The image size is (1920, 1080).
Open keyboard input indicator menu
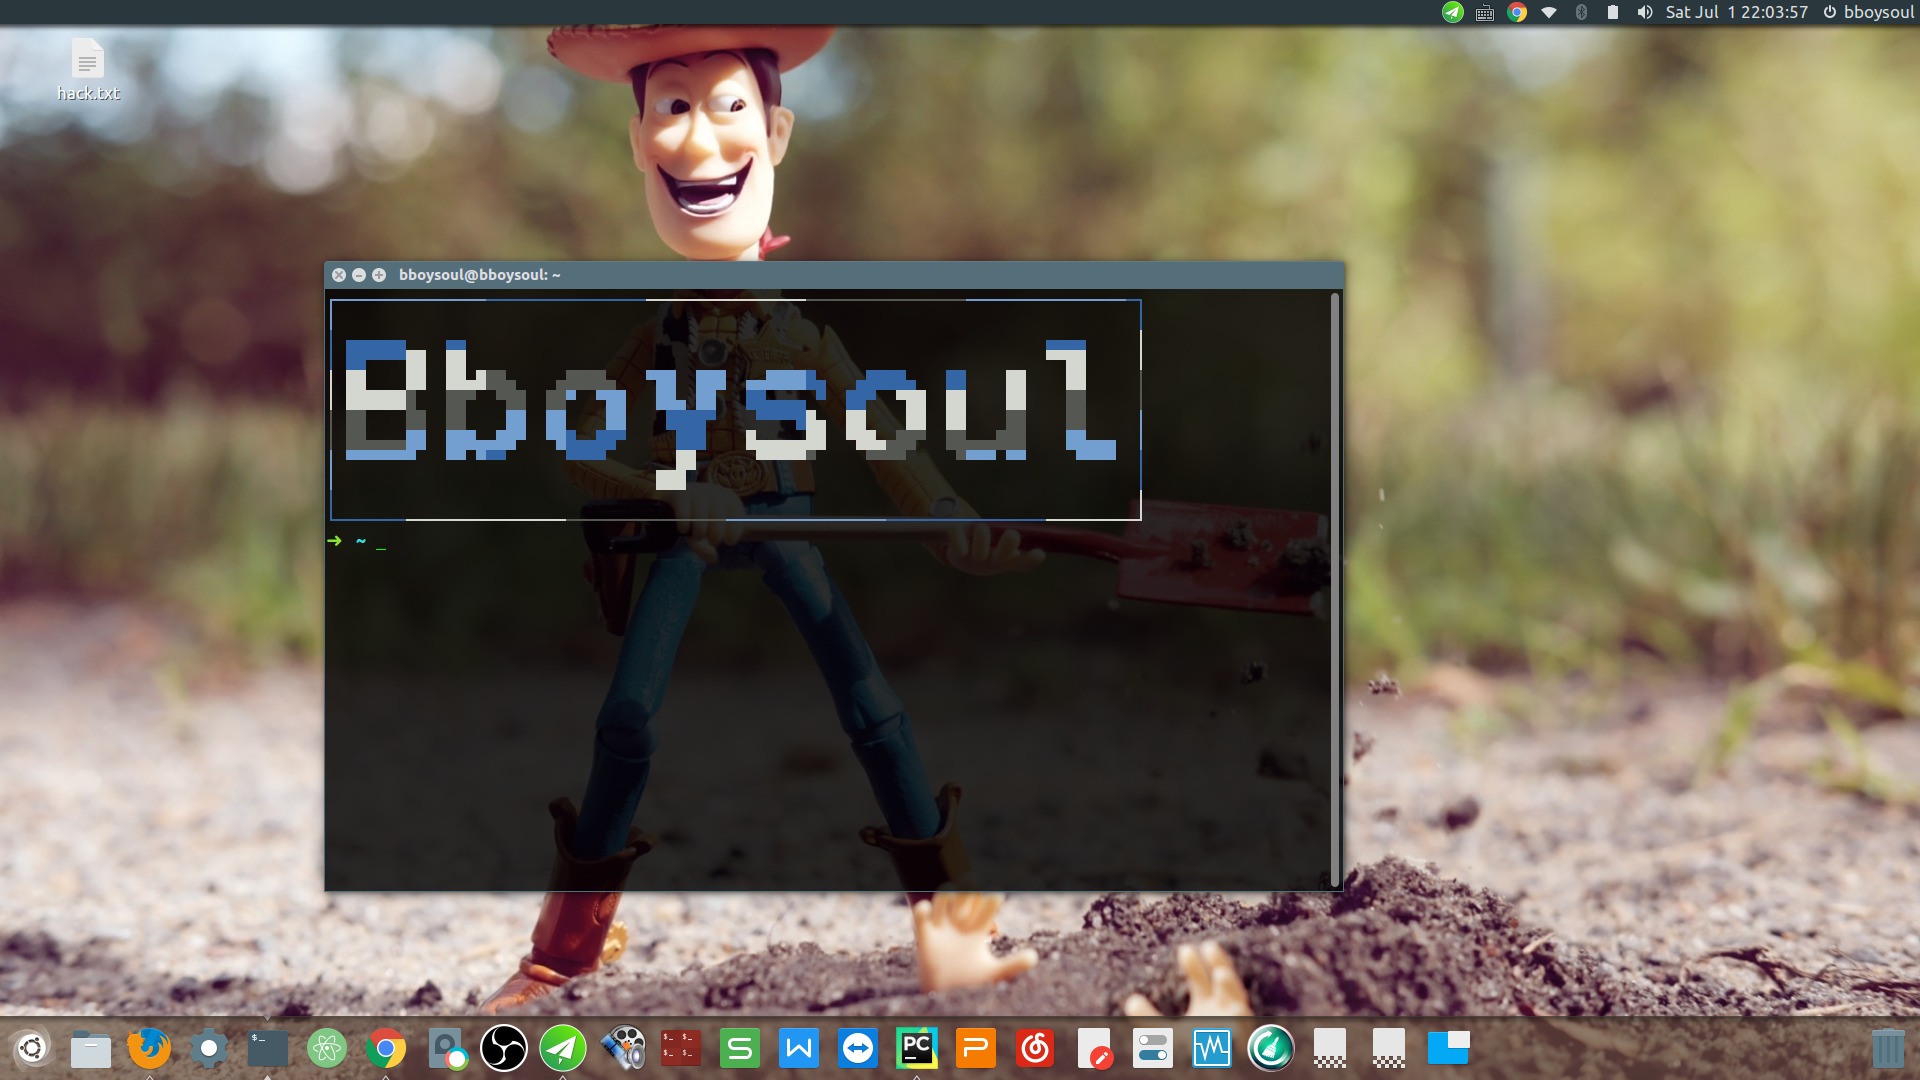coord(1485,12)
